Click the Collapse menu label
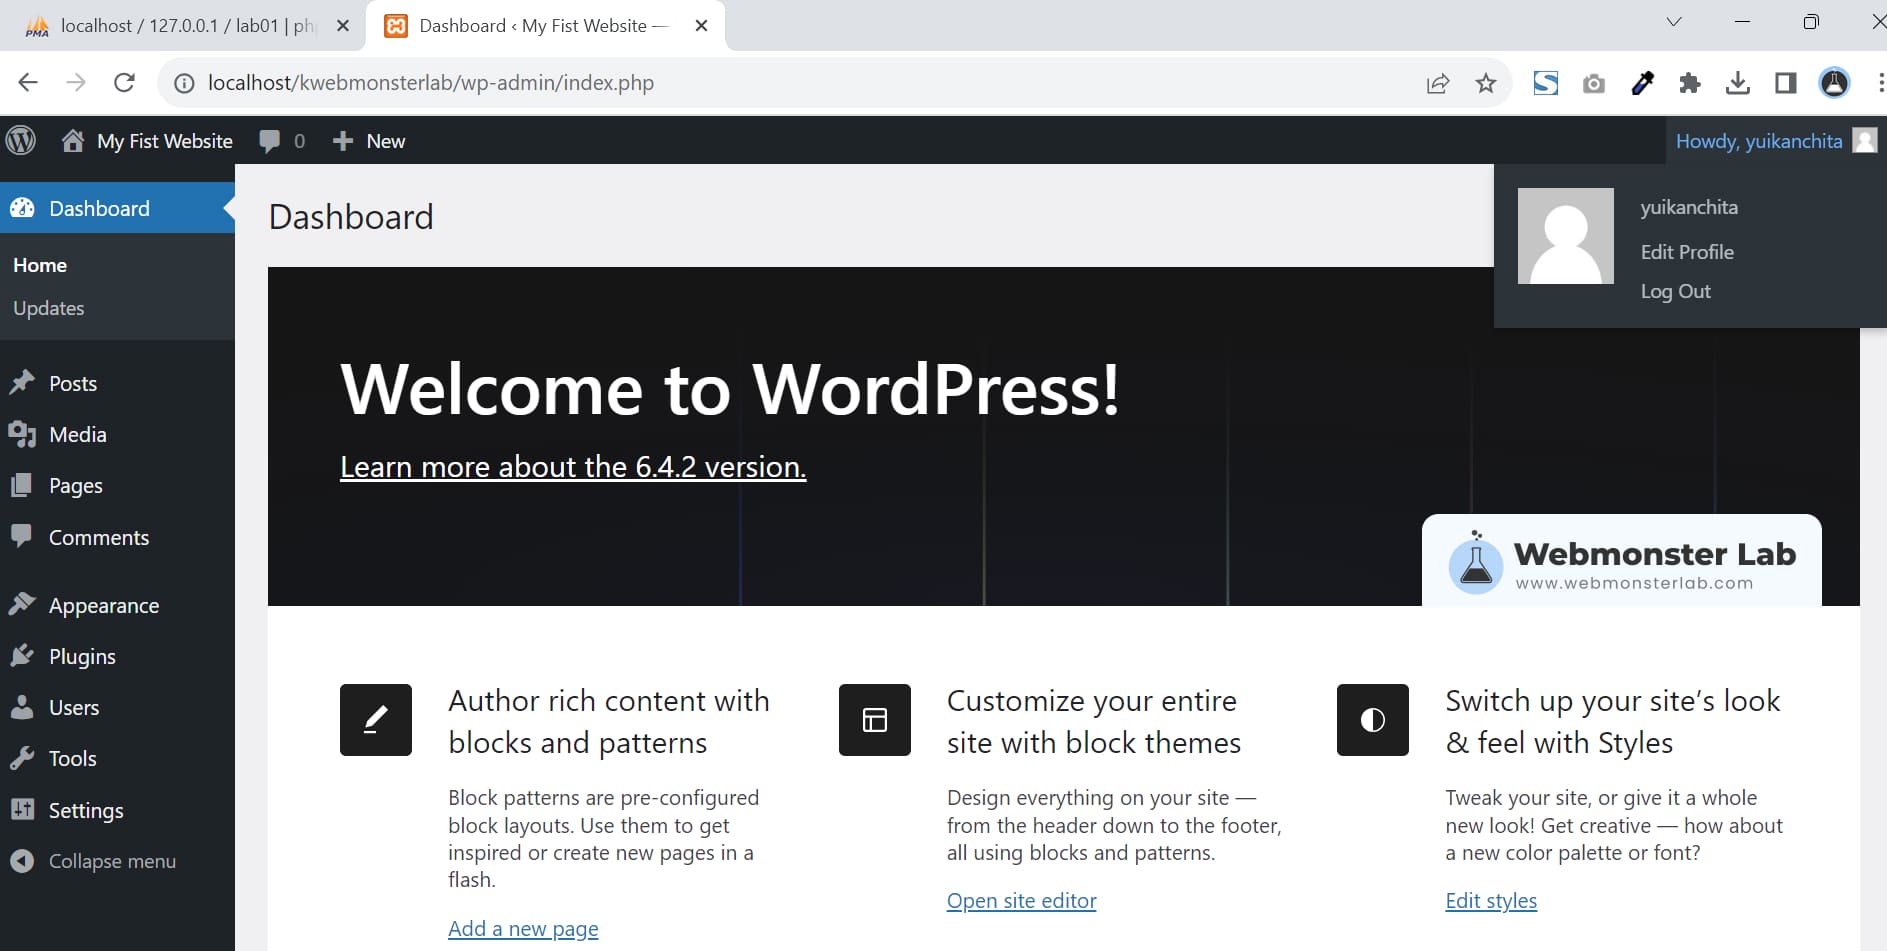This screenshot has height=951, width=1887. [x=112, y=861]
